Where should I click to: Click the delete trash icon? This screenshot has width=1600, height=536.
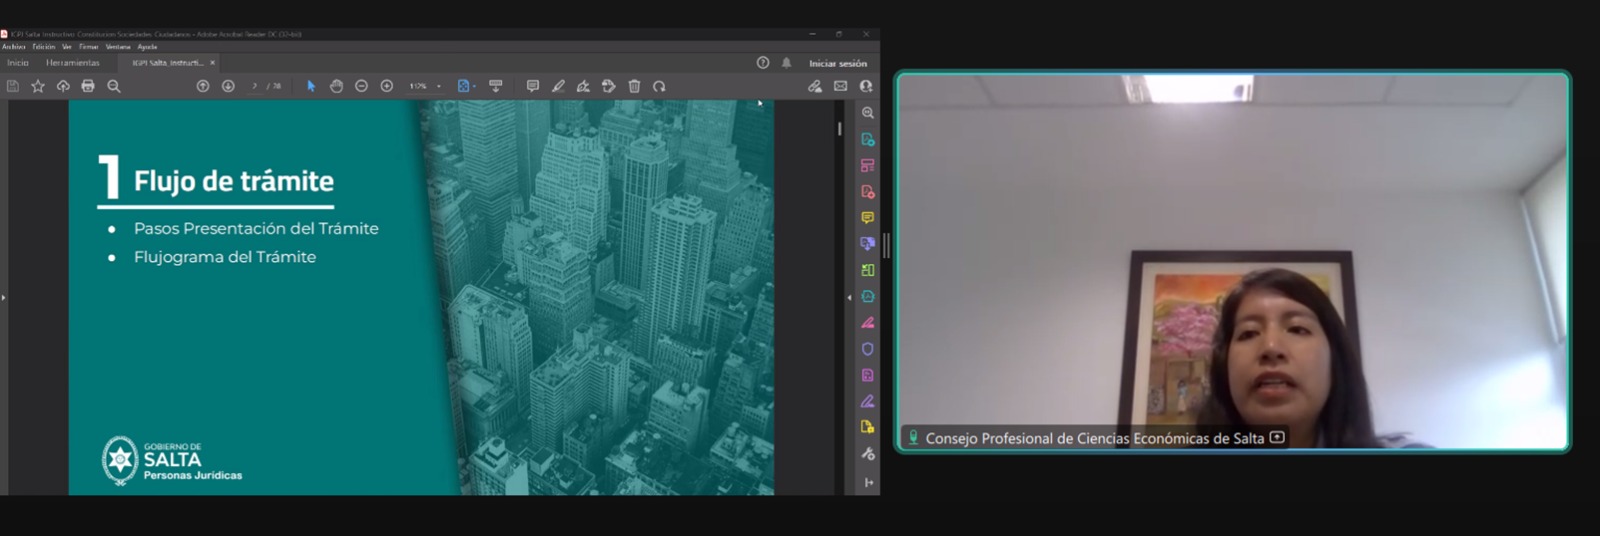(x=634, y=86)
